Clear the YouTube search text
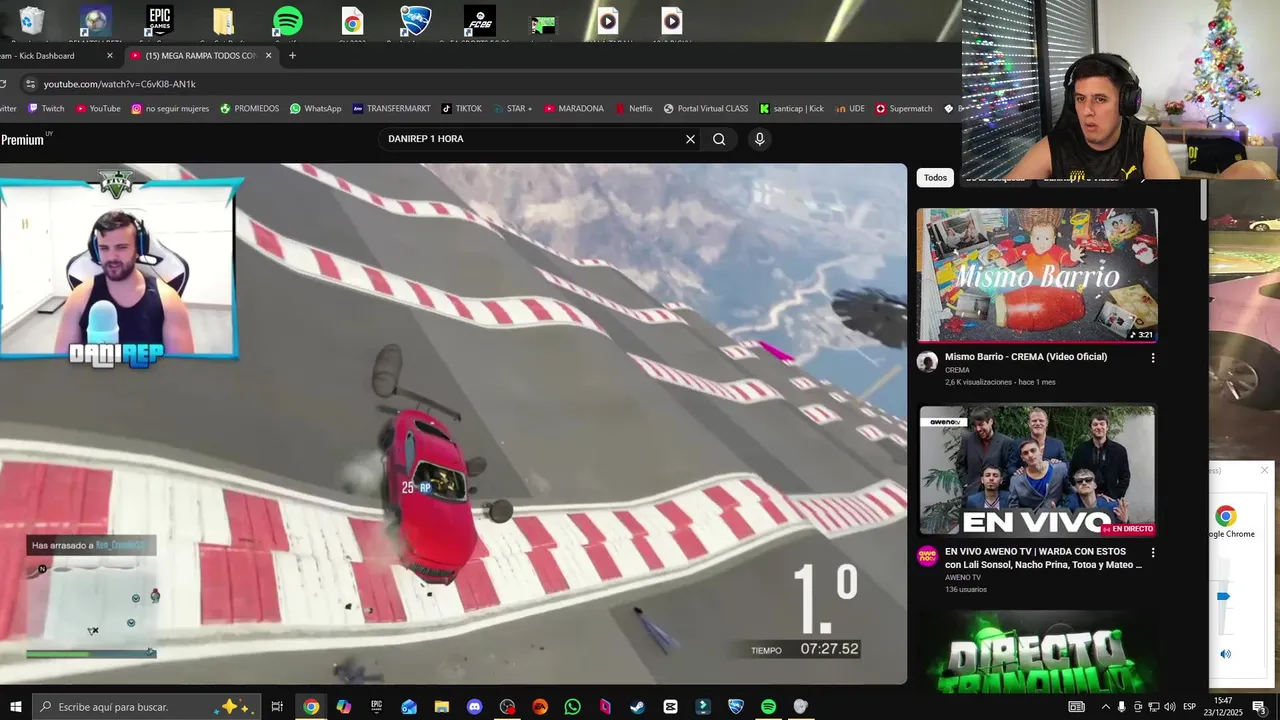This screenshot has width=1280, height=720. [690, 139]
